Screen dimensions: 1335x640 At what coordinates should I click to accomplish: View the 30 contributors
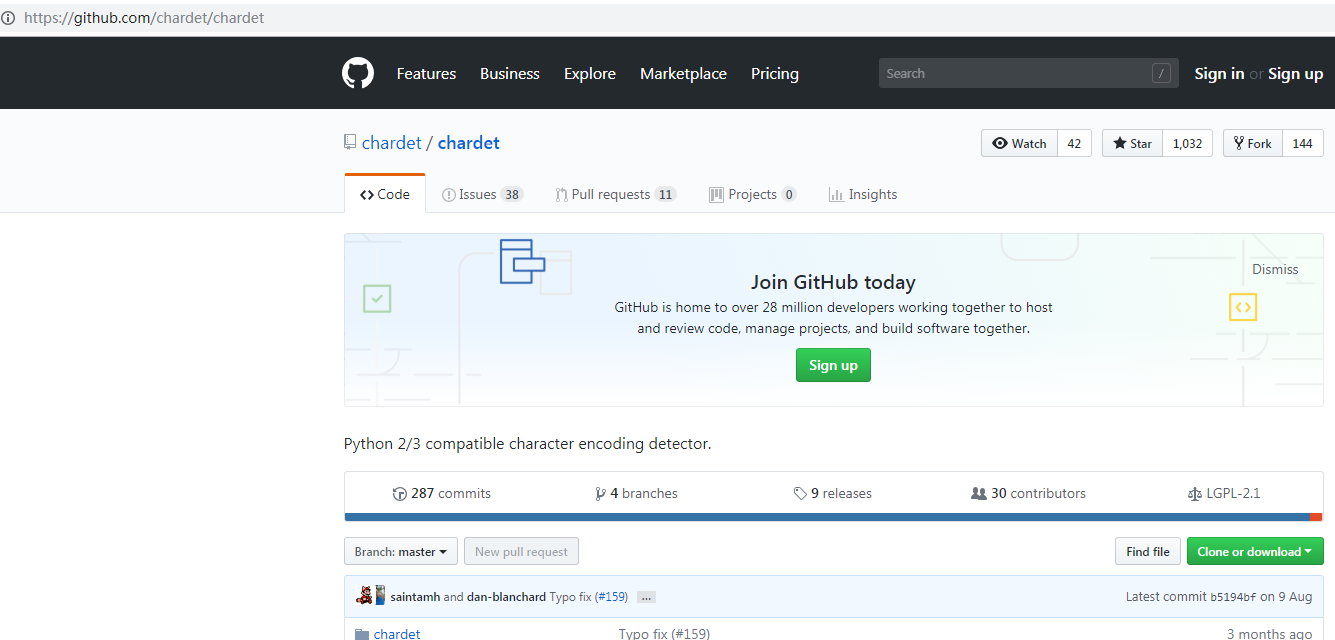click(x=1028, y=494)
